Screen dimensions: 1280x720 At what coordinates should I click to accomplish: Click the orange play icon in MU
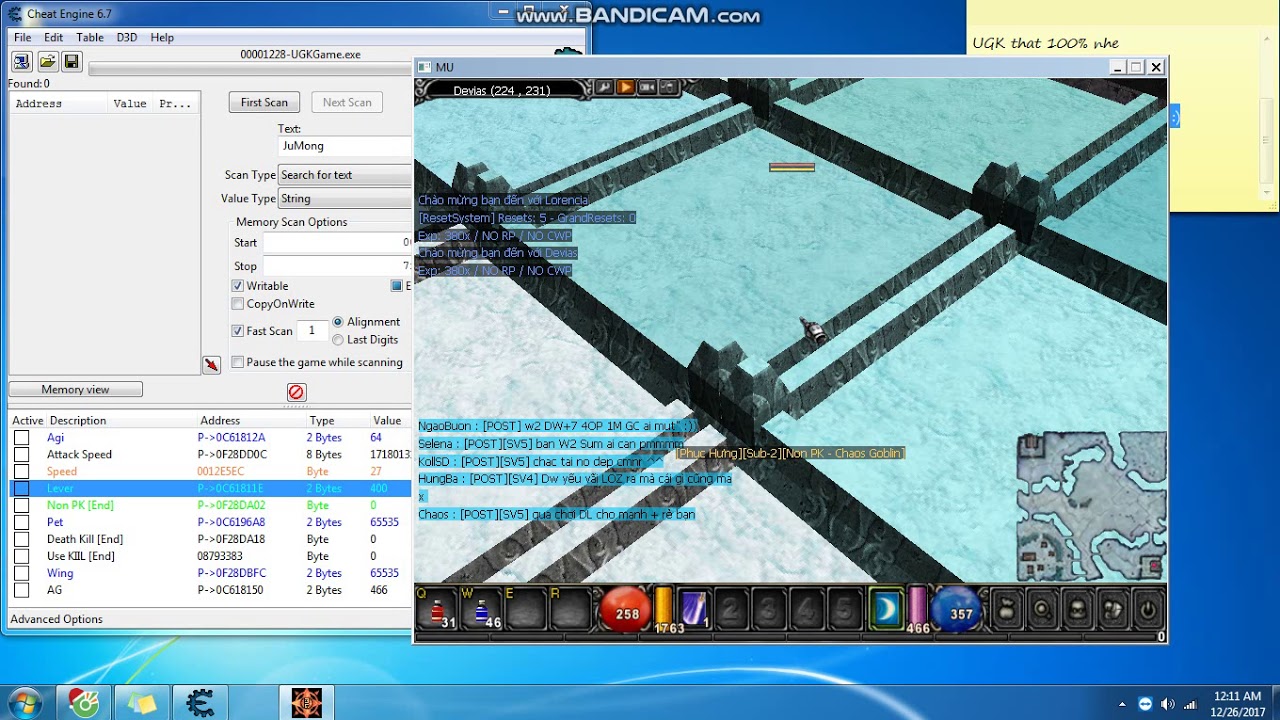[626, 88]
